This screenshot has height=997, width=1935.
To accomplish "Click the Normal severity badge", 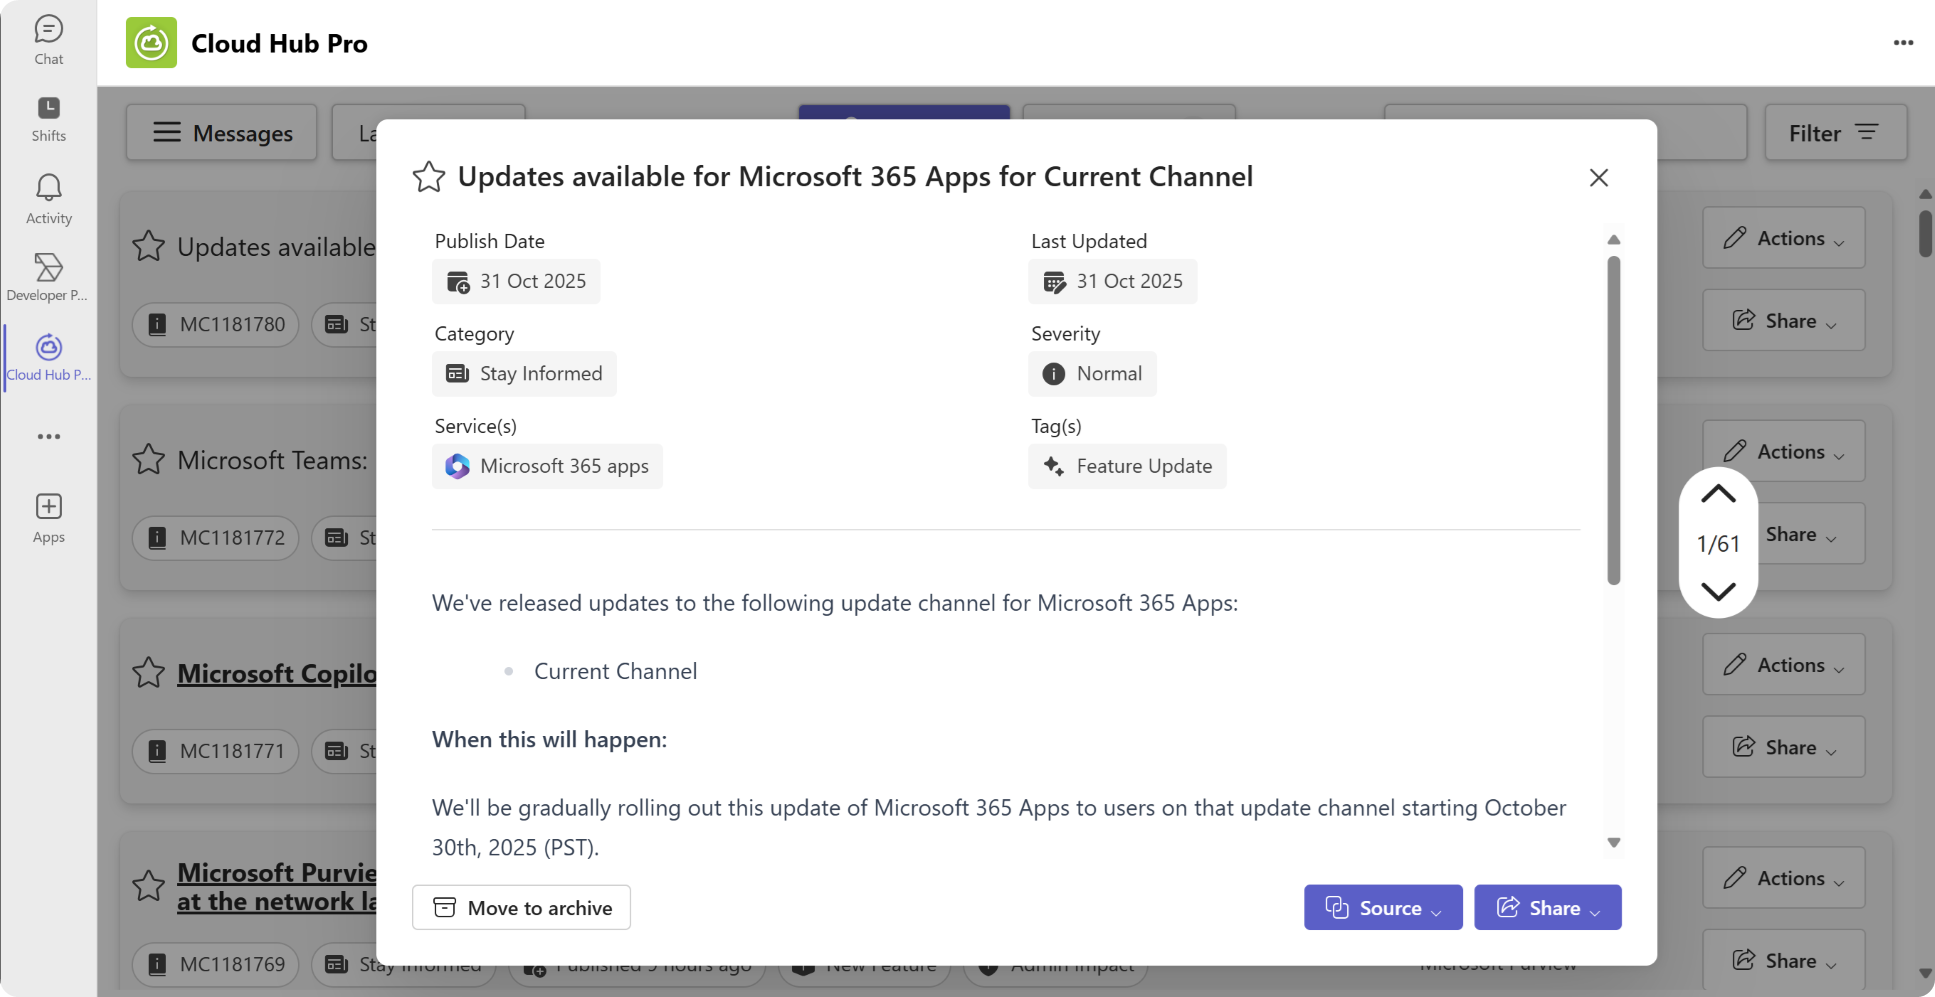I will coord(1092,374).
